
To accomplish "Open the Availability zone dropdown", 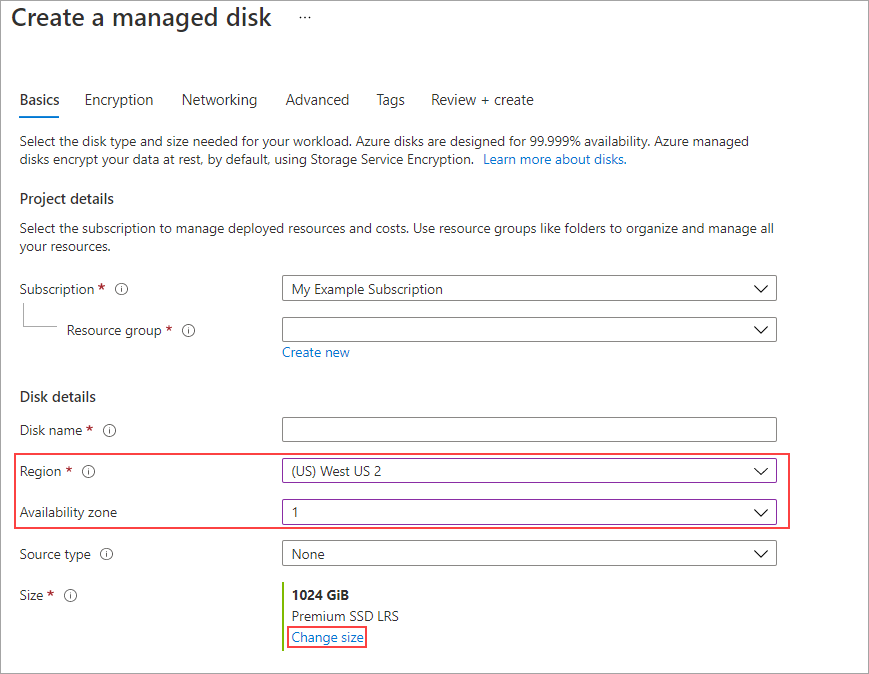I will click(529, 512).
